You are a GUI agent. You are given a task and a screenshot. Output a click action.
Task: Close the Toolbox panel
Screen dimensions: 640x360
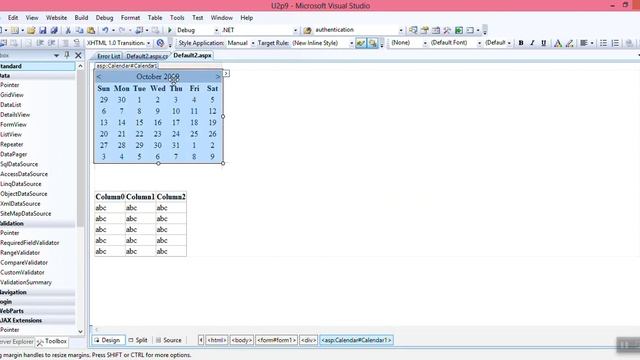point(78,55)
